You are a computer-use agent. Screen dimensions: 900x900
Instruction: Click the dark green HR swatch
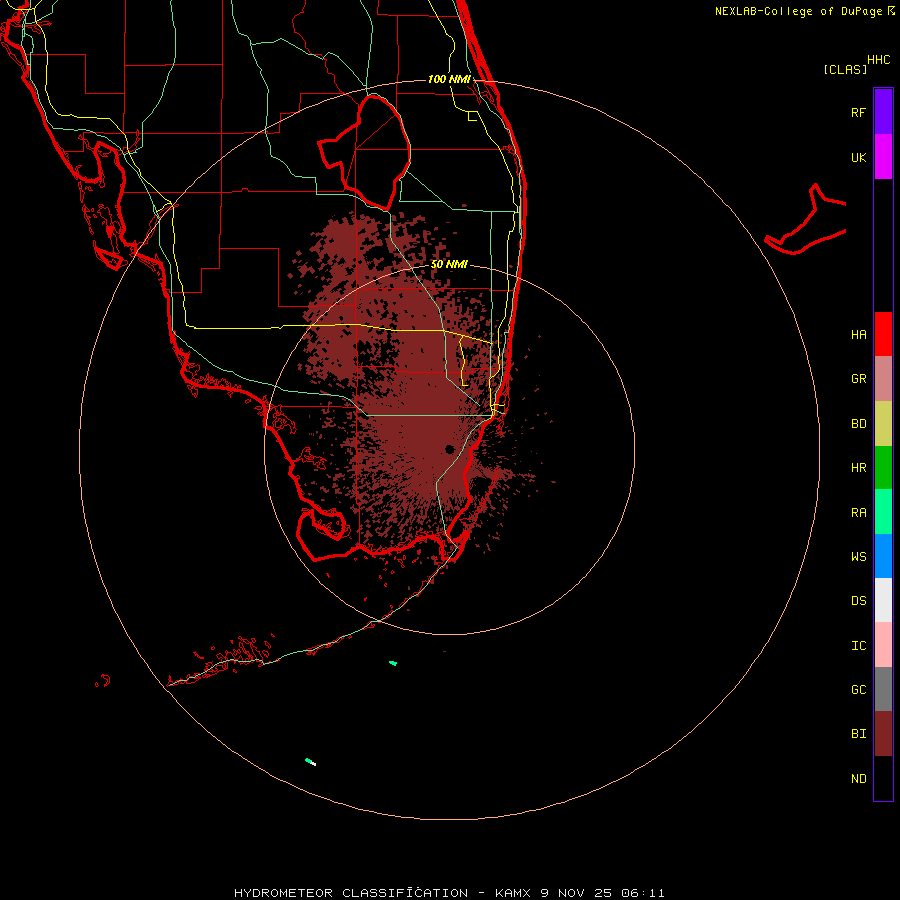pos(883,468)
